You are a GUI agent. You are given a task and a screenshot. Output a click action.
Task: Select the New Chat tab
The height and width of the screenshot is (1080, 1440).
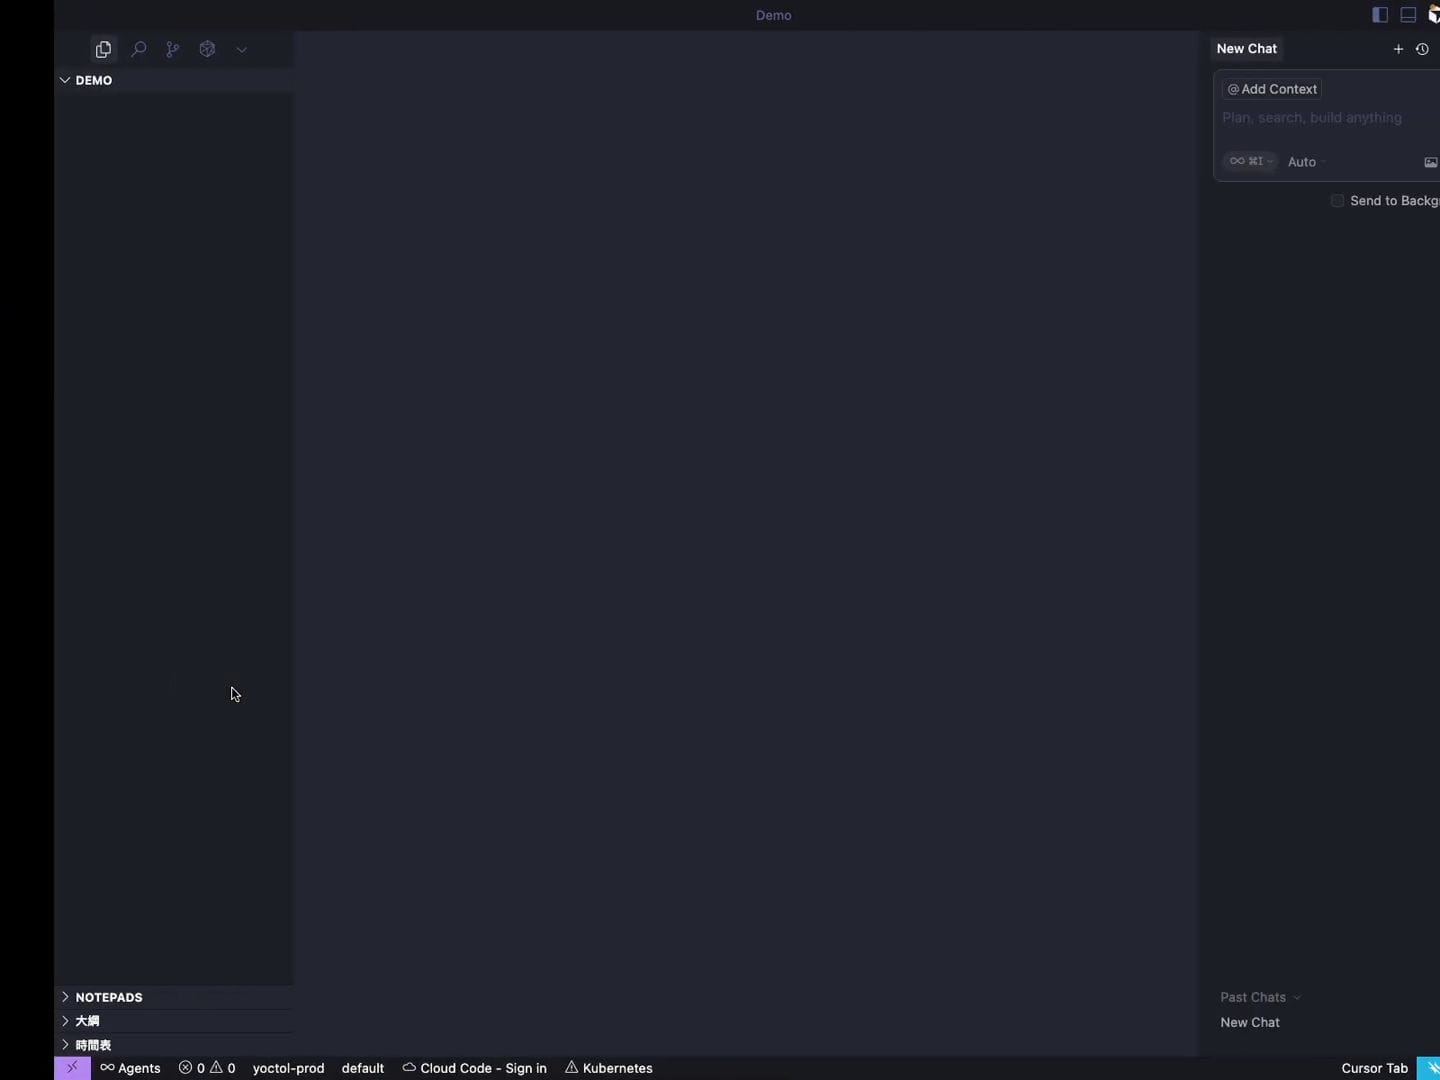(x=1246, y=49)
